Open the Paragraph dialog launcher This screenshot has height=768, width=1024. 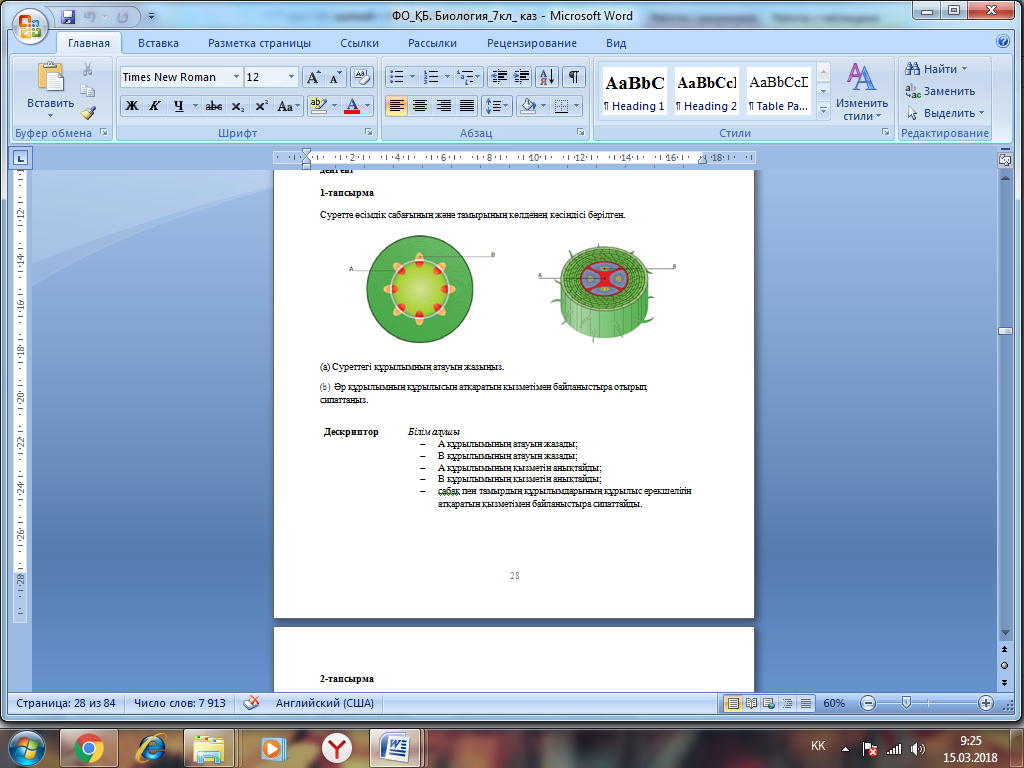pyautogui.click(x=581, y=132)
